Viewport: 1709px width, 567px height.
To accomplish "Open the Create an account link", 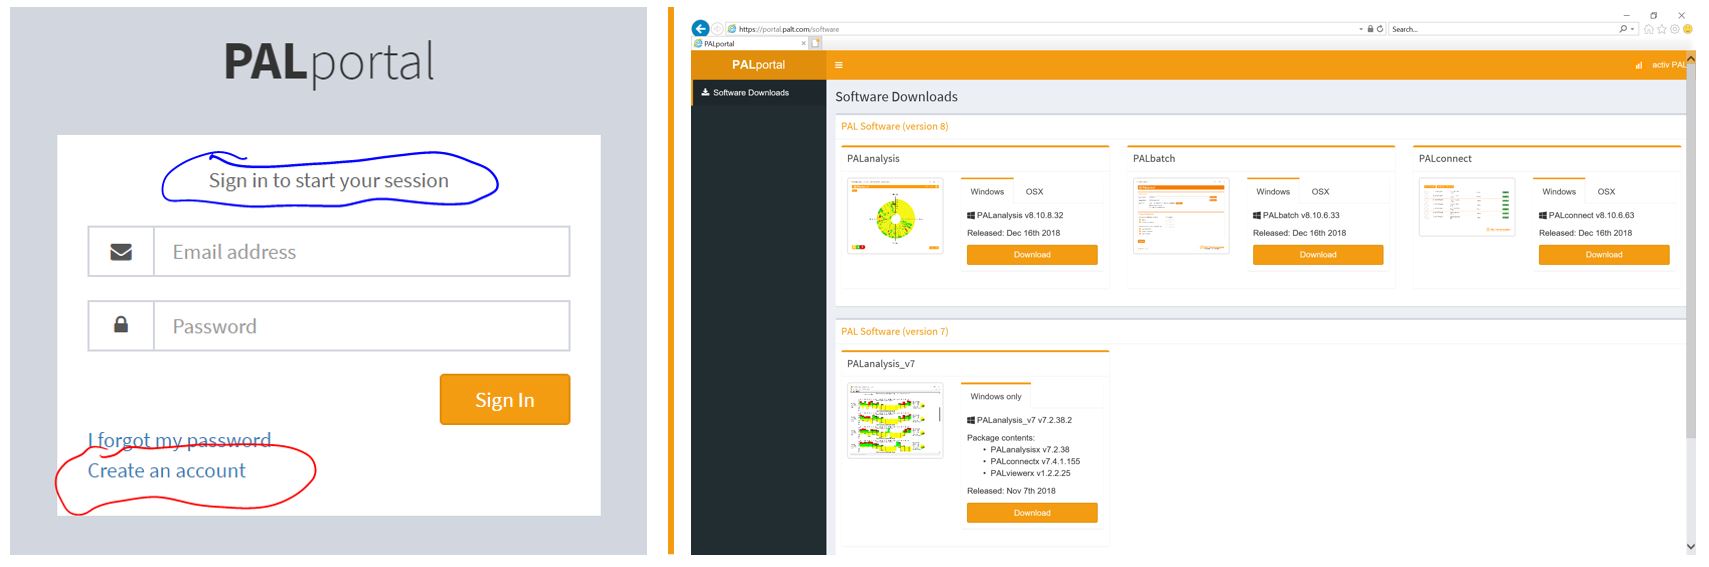I will 166,470.
